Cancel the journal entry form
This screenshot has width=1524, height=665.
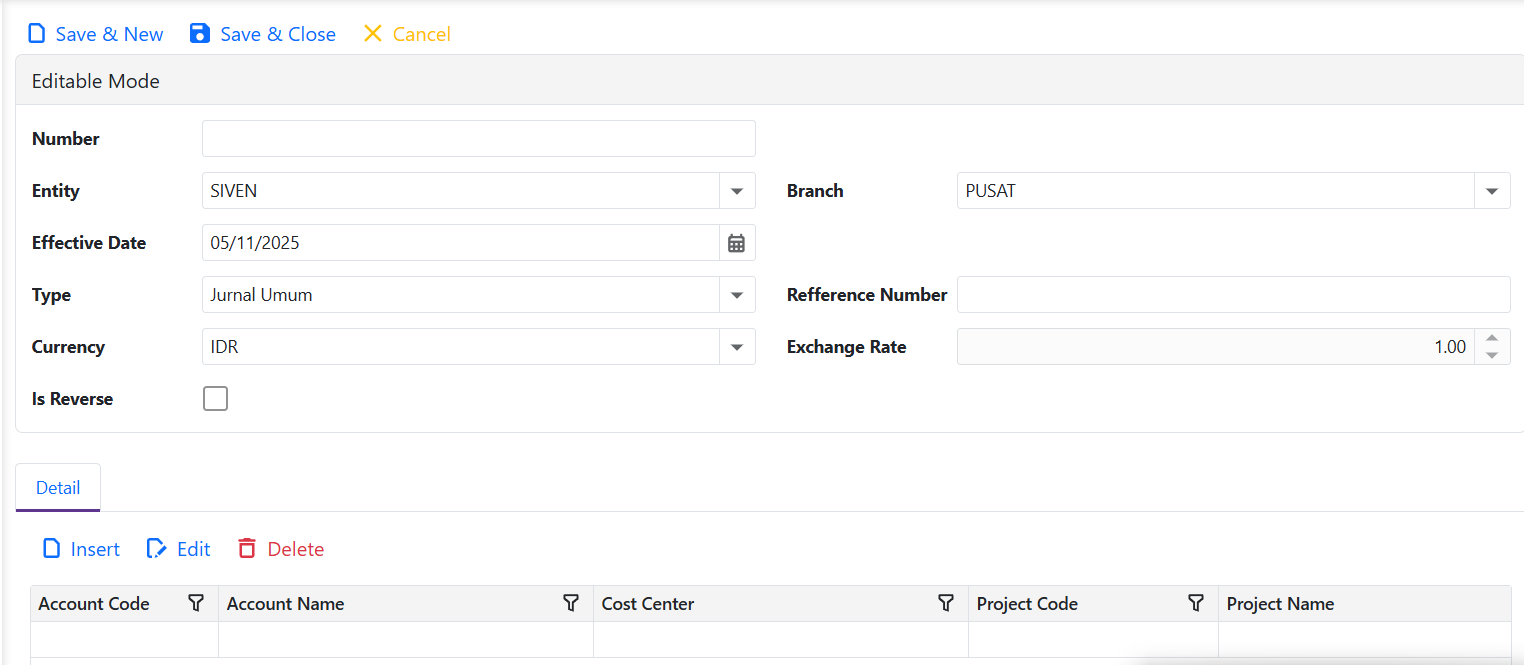[407, 34]
